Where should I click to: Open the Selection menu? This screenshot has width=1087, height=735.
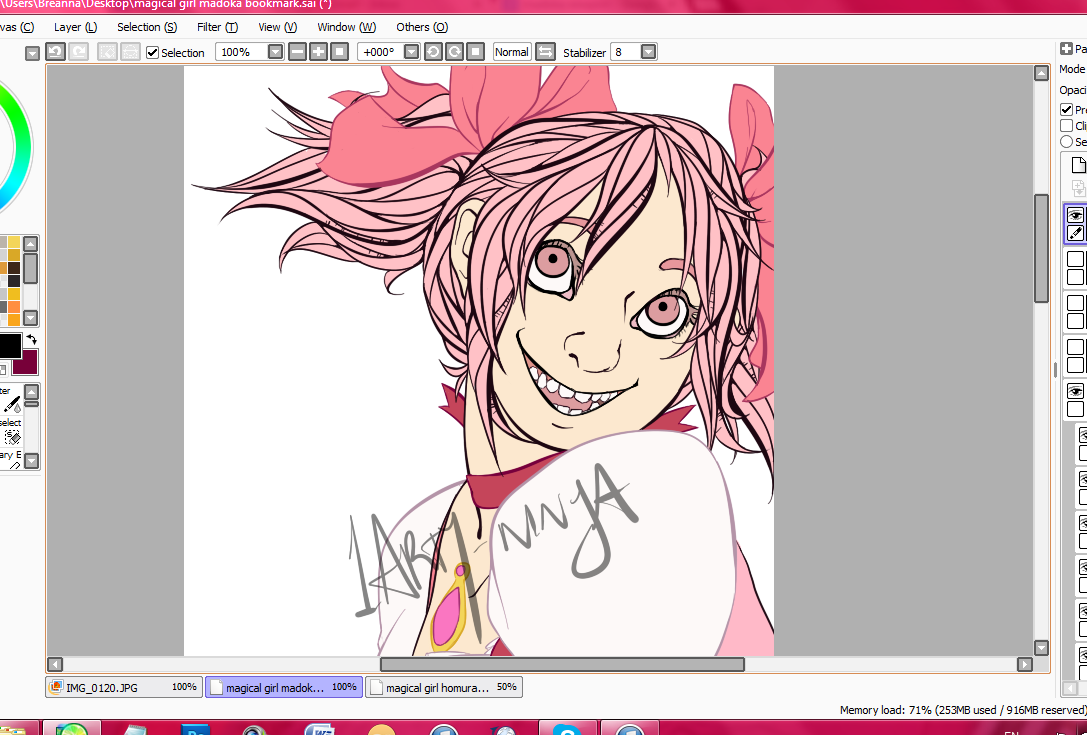[x=147, y=27]
